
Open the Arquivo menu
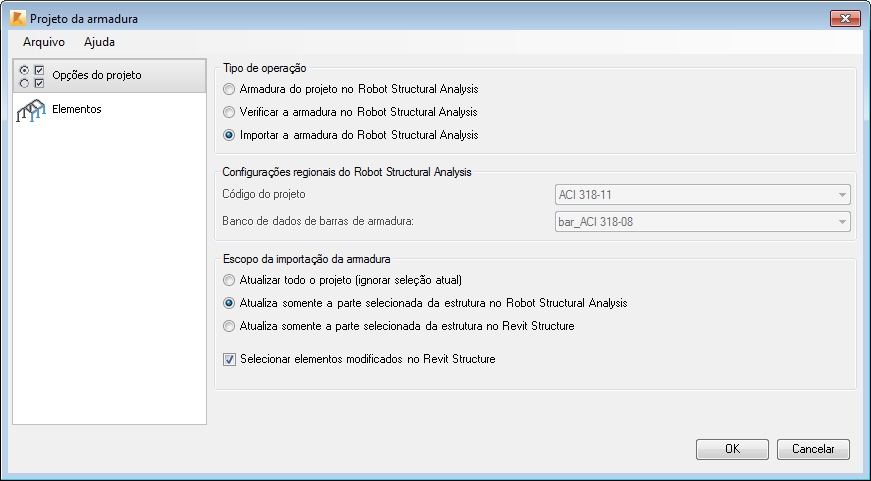(x=44, y=42)
